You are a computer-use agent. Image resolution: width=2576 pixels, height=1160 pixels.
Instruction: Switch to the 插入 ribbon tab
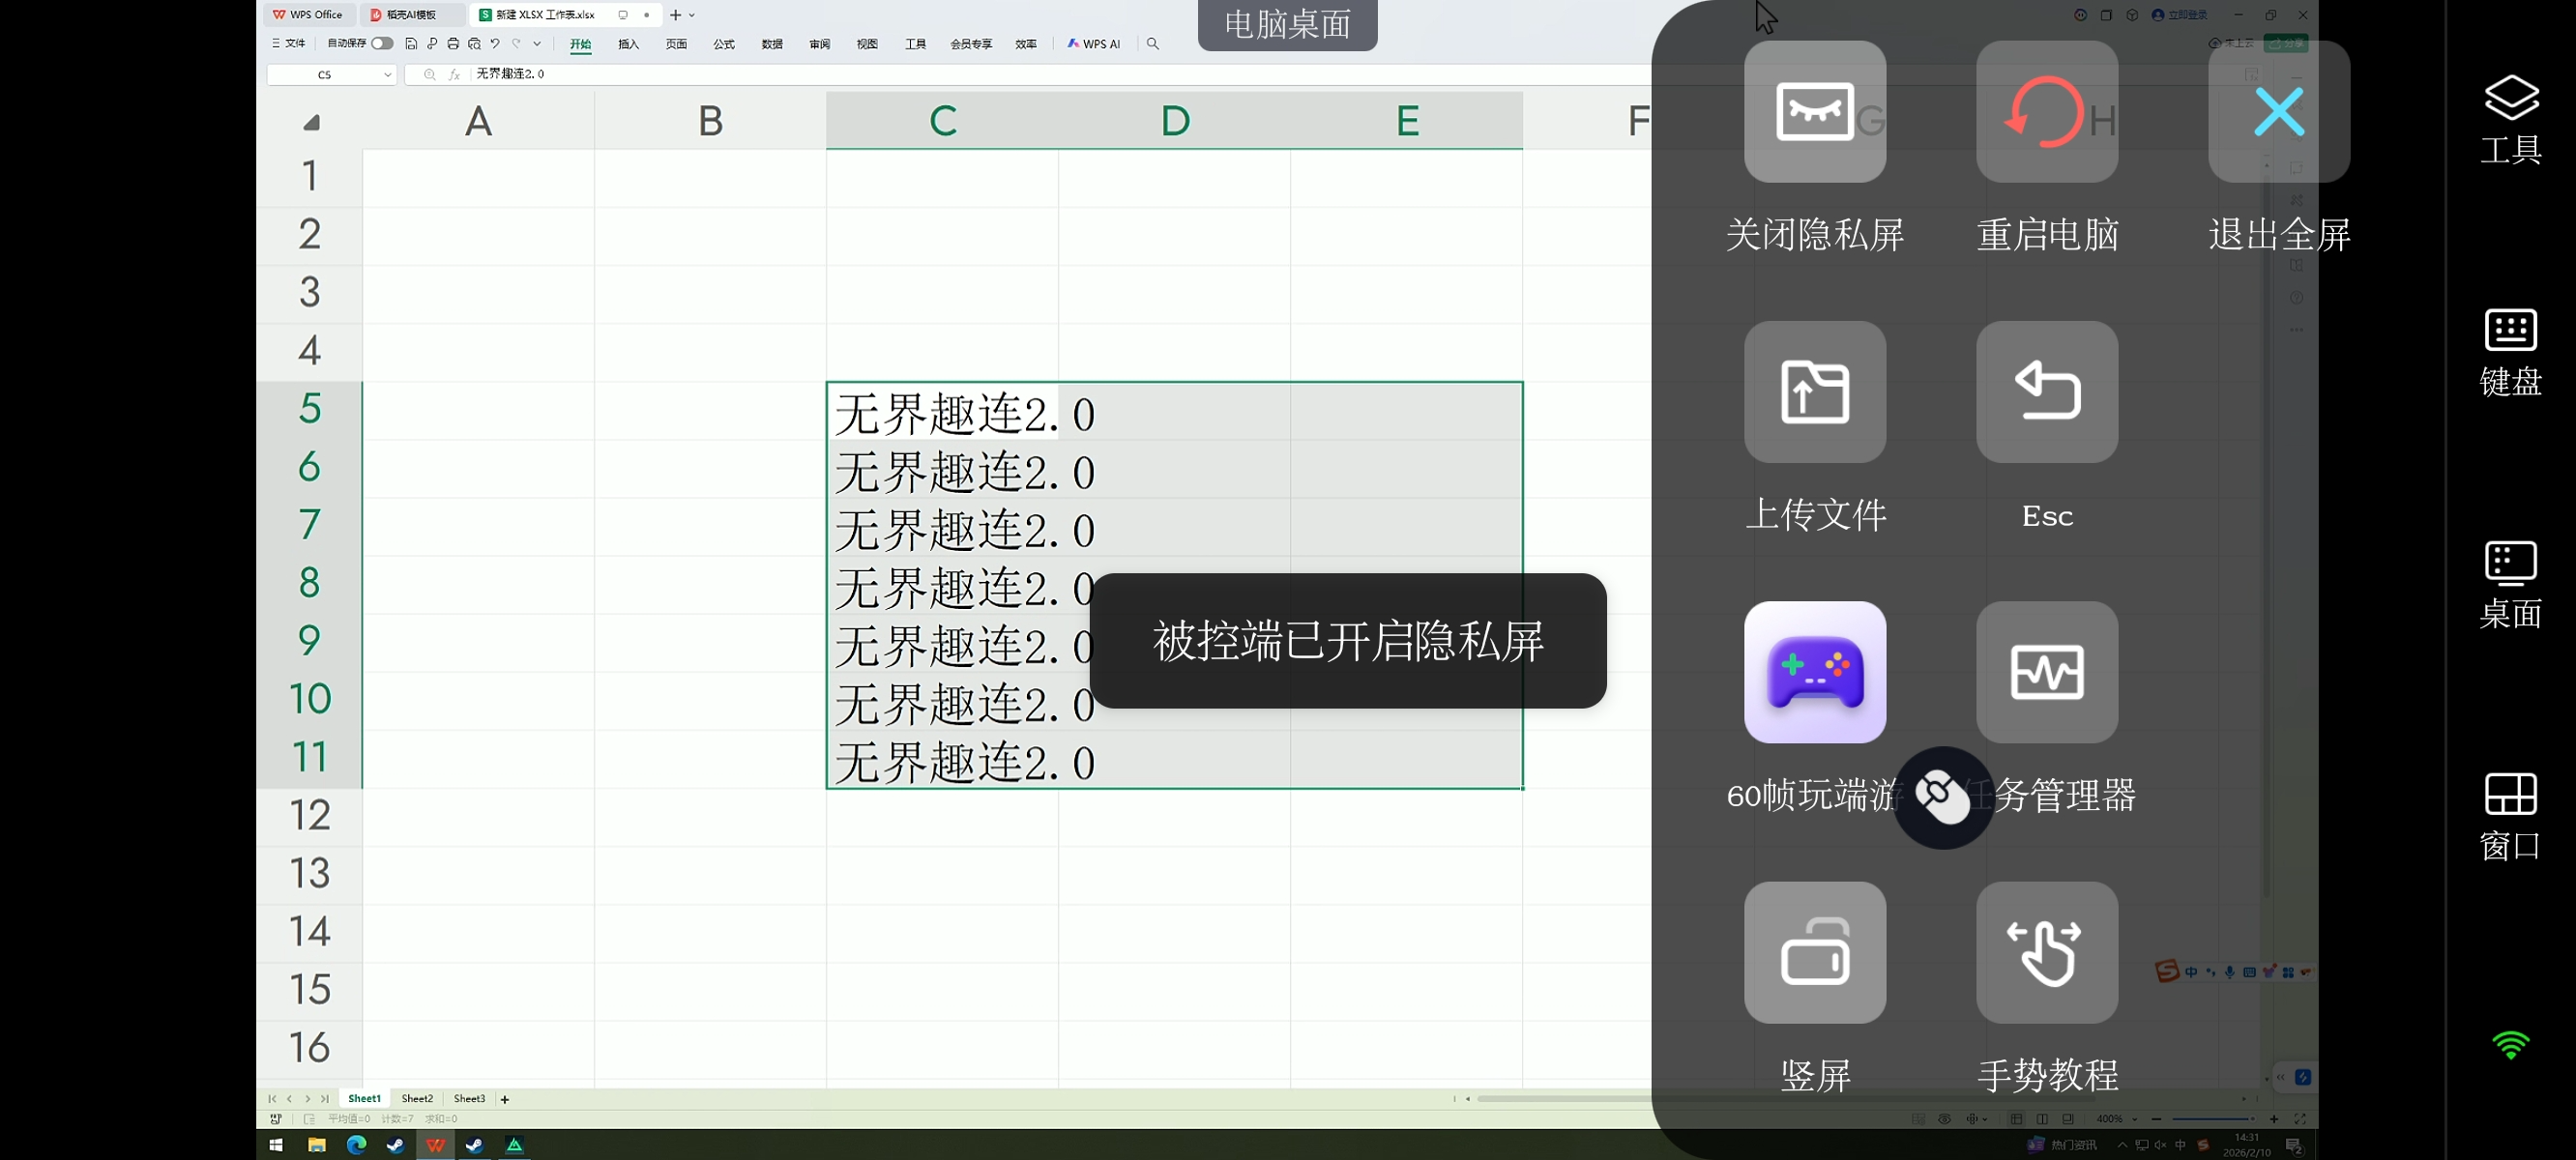point(627,44)
